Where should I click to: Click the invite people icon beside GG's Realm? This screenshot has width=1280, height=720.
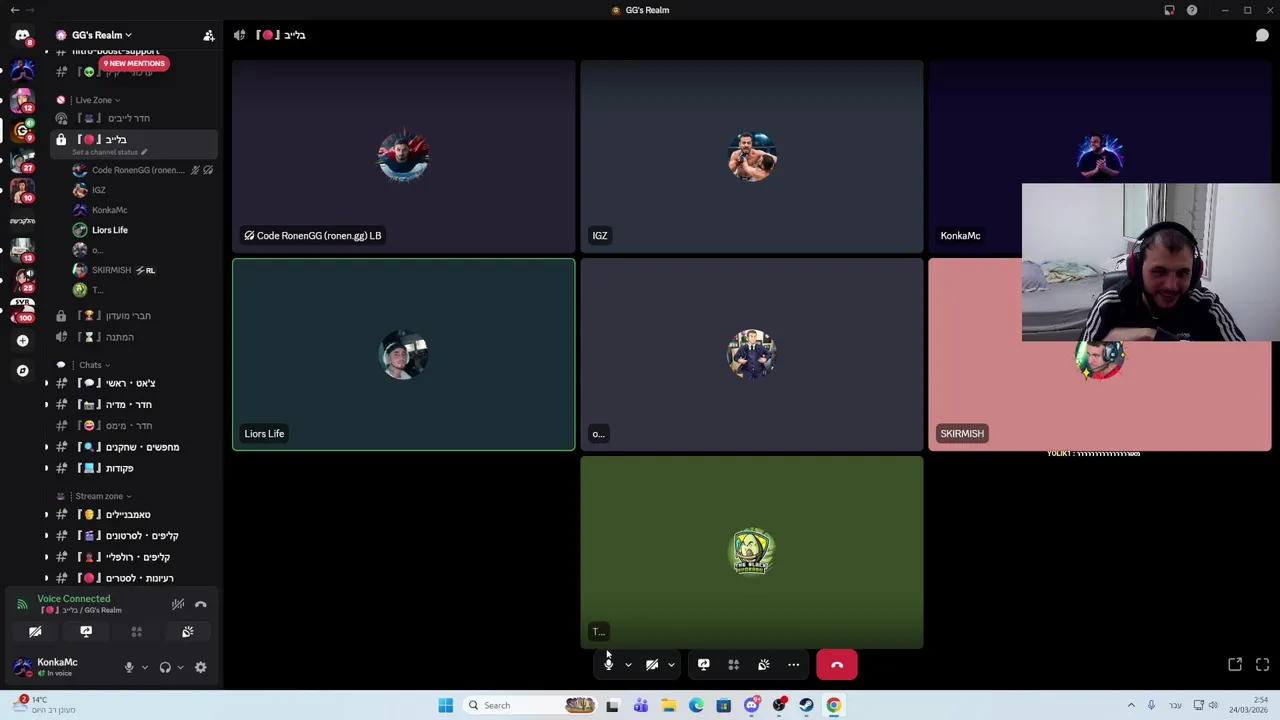[208, 35]
